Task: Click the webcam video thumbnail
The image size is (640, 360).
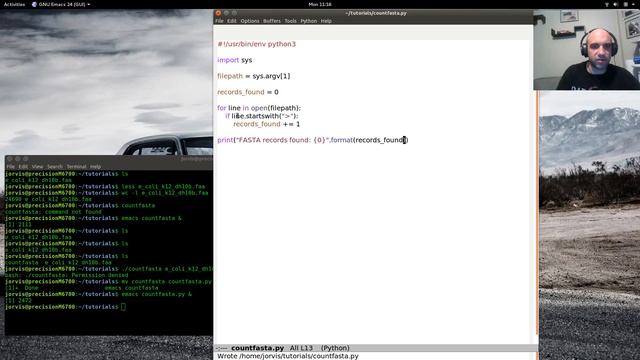Action: [x=587, y=49]
